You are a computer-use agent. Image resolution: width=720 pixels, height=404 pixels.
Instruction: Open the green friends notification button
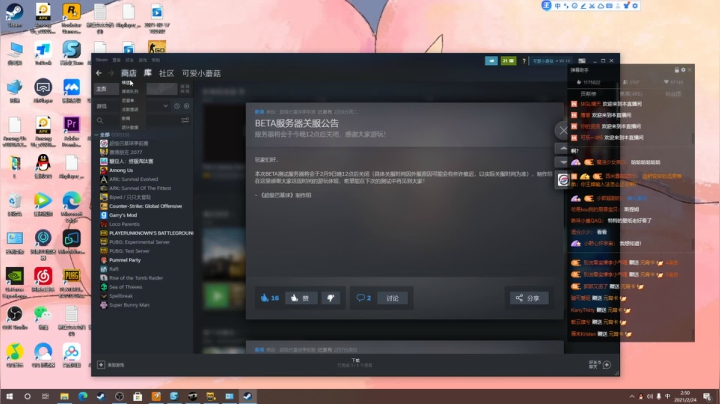pos(508,61)
